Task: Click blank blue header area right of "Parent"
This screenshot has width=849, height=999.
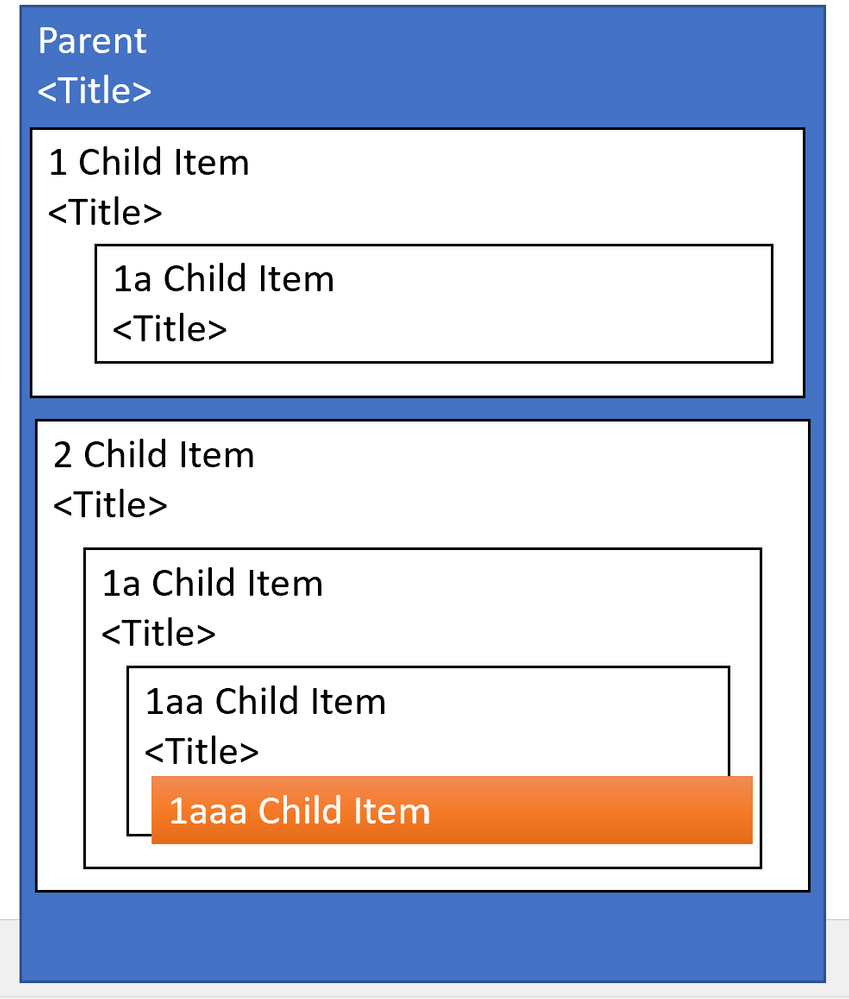Action: (x=484, y=64)
